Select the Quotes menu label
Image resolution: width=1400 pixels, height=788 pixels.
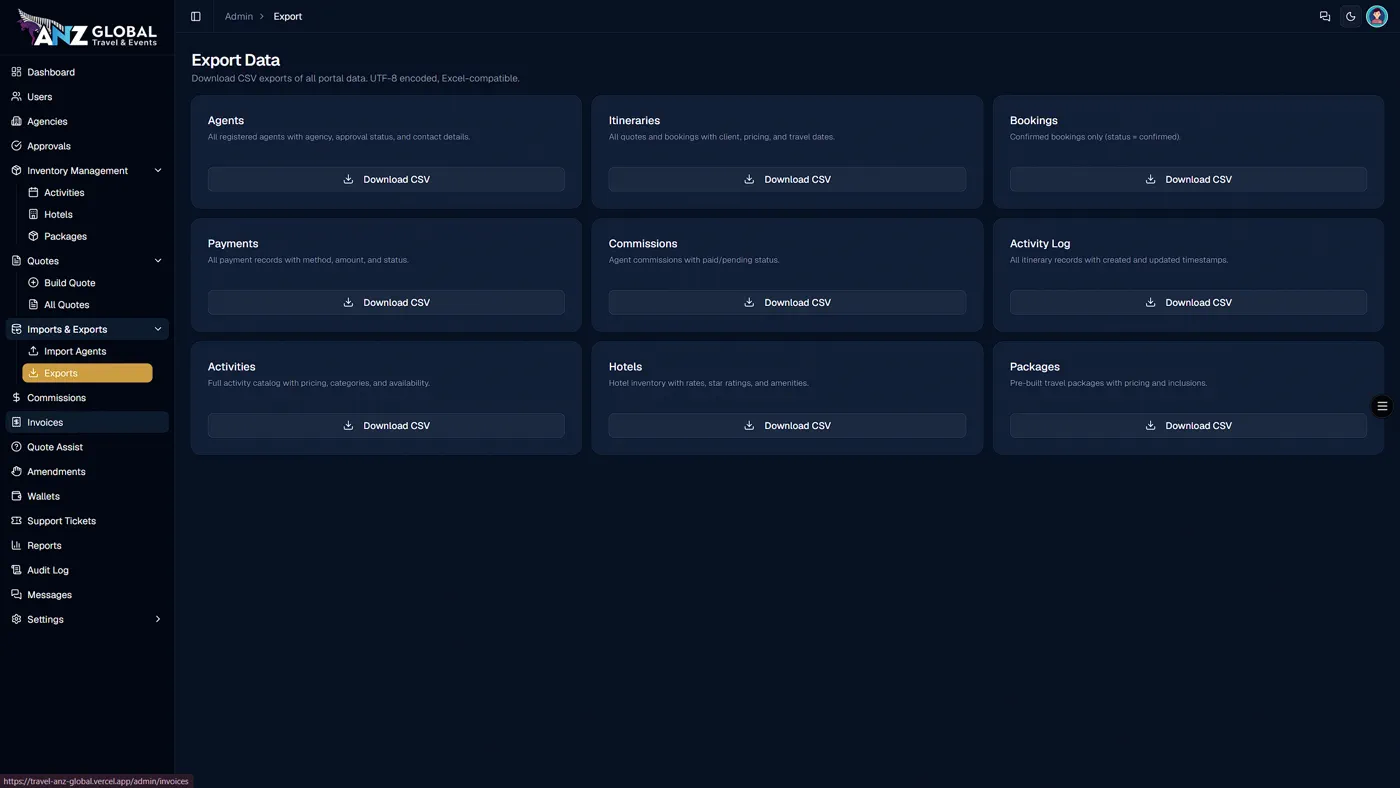(x=43, y=261)
